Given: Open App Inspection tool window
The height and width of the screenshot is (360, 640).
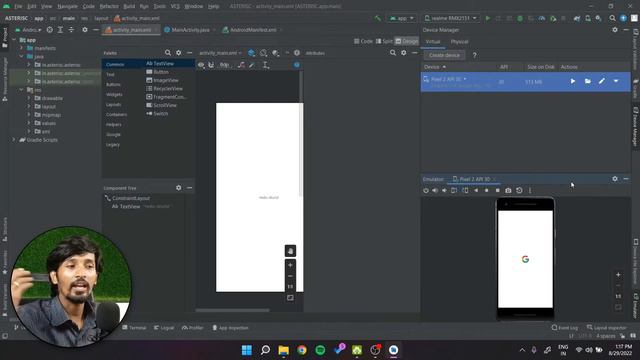Looking at the screenshot, I should coord(231,328).
